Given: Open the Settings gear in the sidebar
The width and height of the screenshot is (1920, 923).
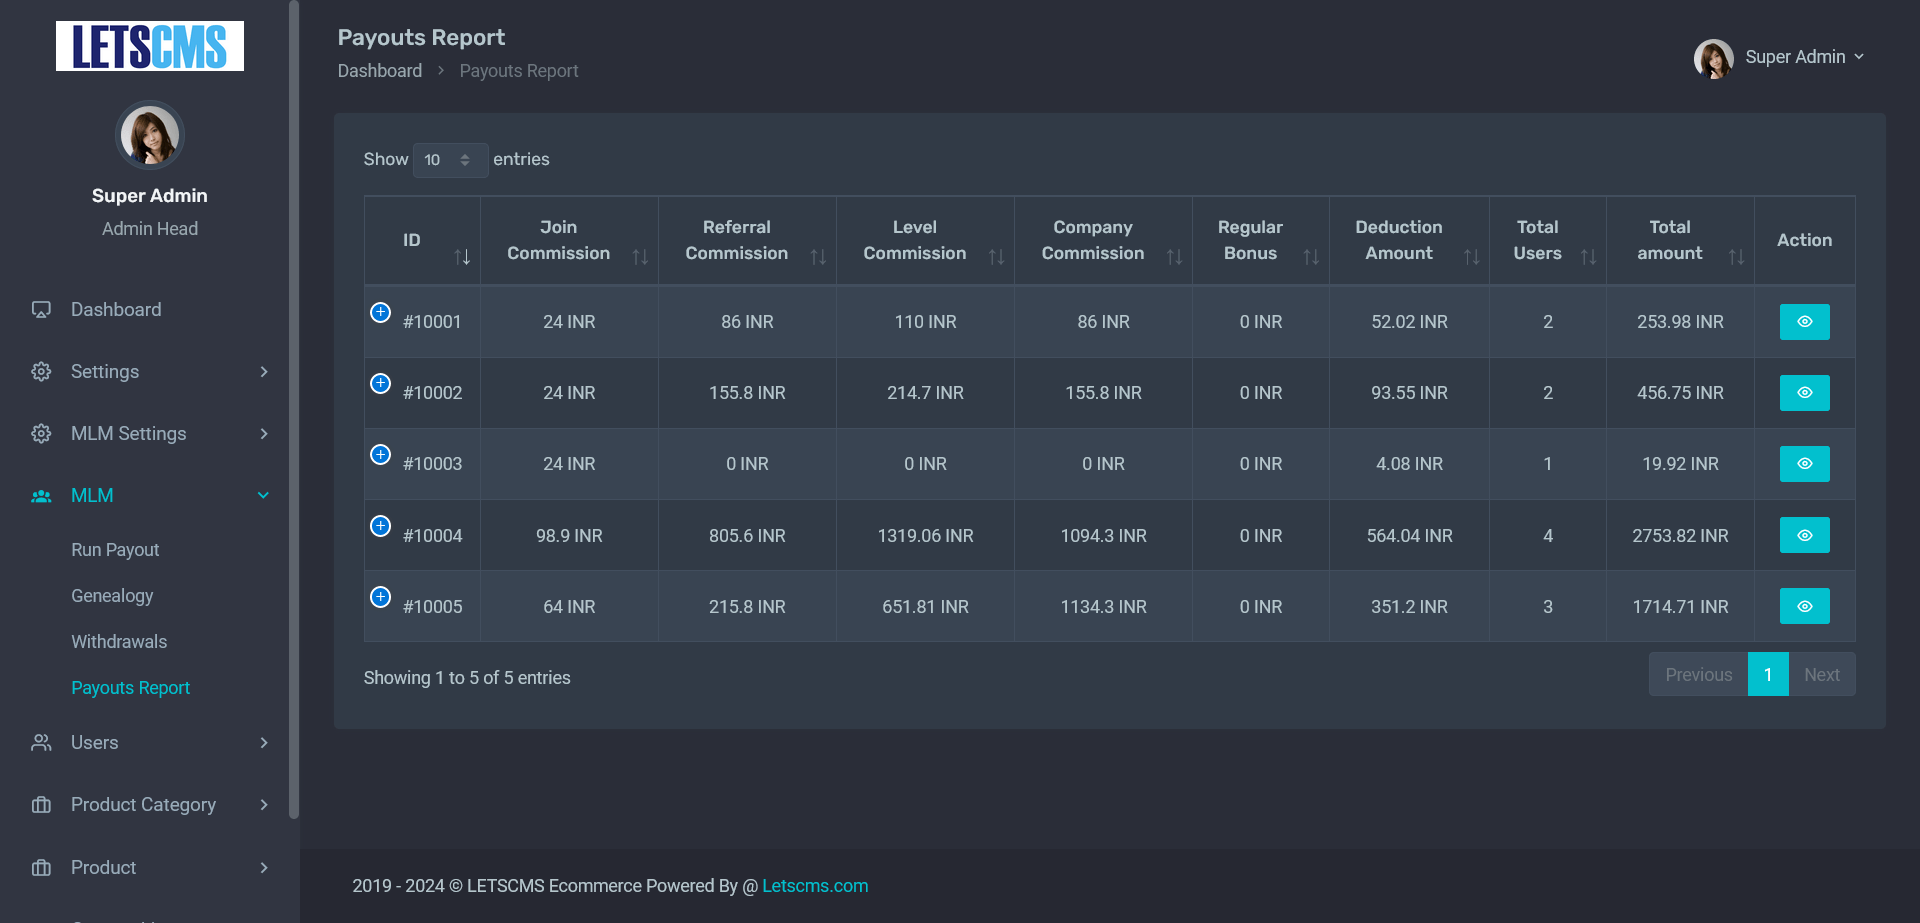Looking at the screenshot, I should [x=41, y=371].
